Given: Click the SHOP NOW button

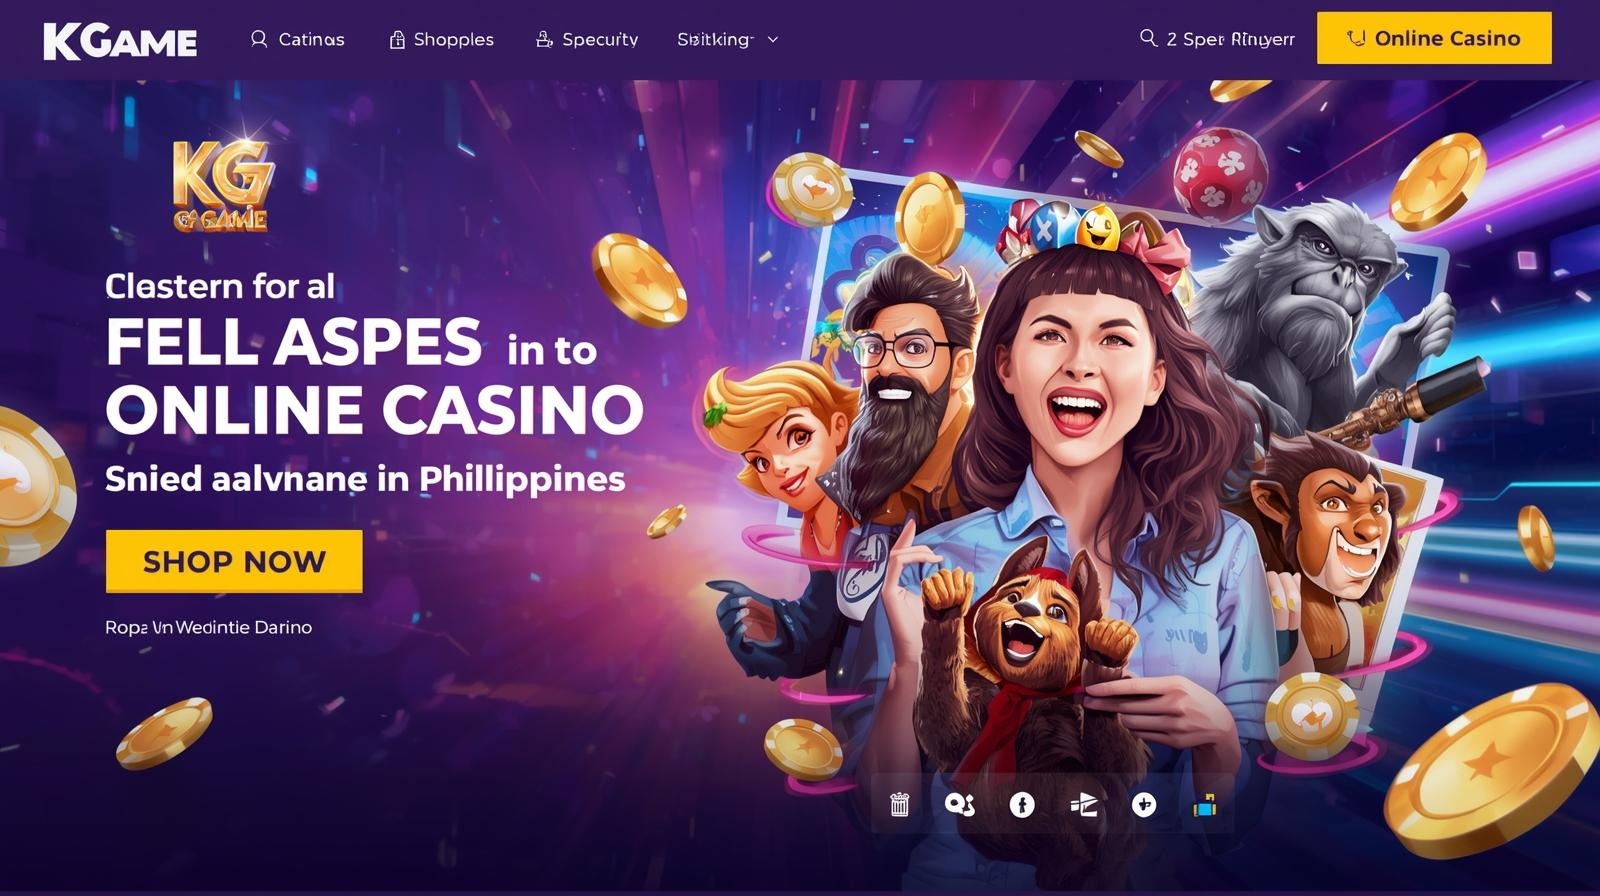Looking at the screenshot, I should pyautogui.click(x=234, y=561).
